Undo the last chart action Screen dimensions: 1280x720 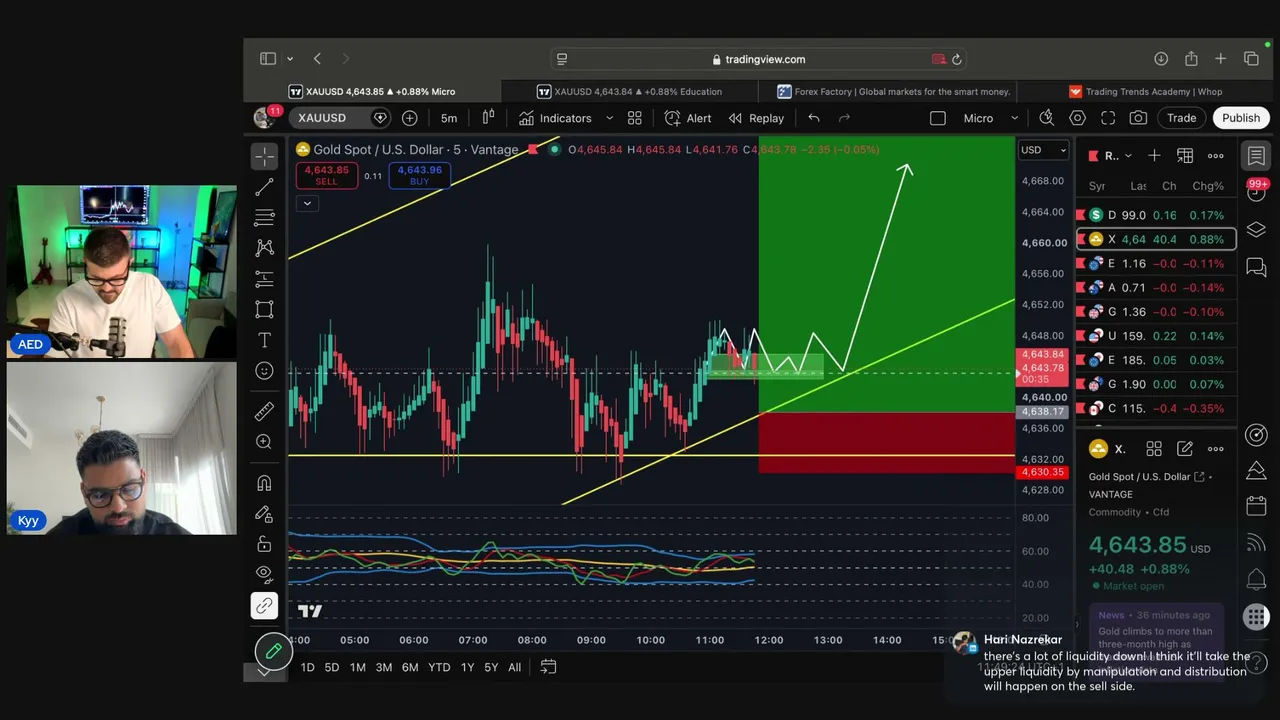click(x=814, y=118)
